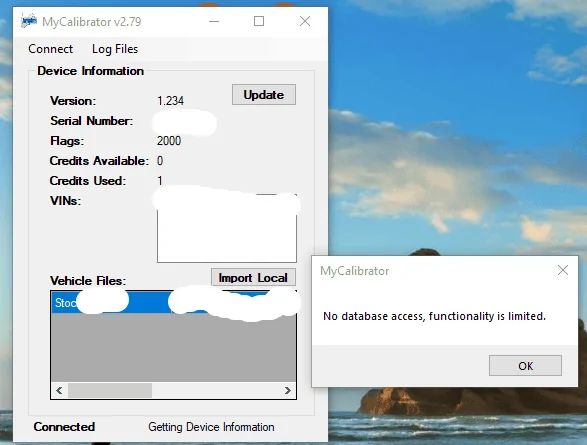The image size is (587, 445).
Task: Maximize the MyCalibrator v2.79 window
Action: pyautogui.click(x=259, y=21)
